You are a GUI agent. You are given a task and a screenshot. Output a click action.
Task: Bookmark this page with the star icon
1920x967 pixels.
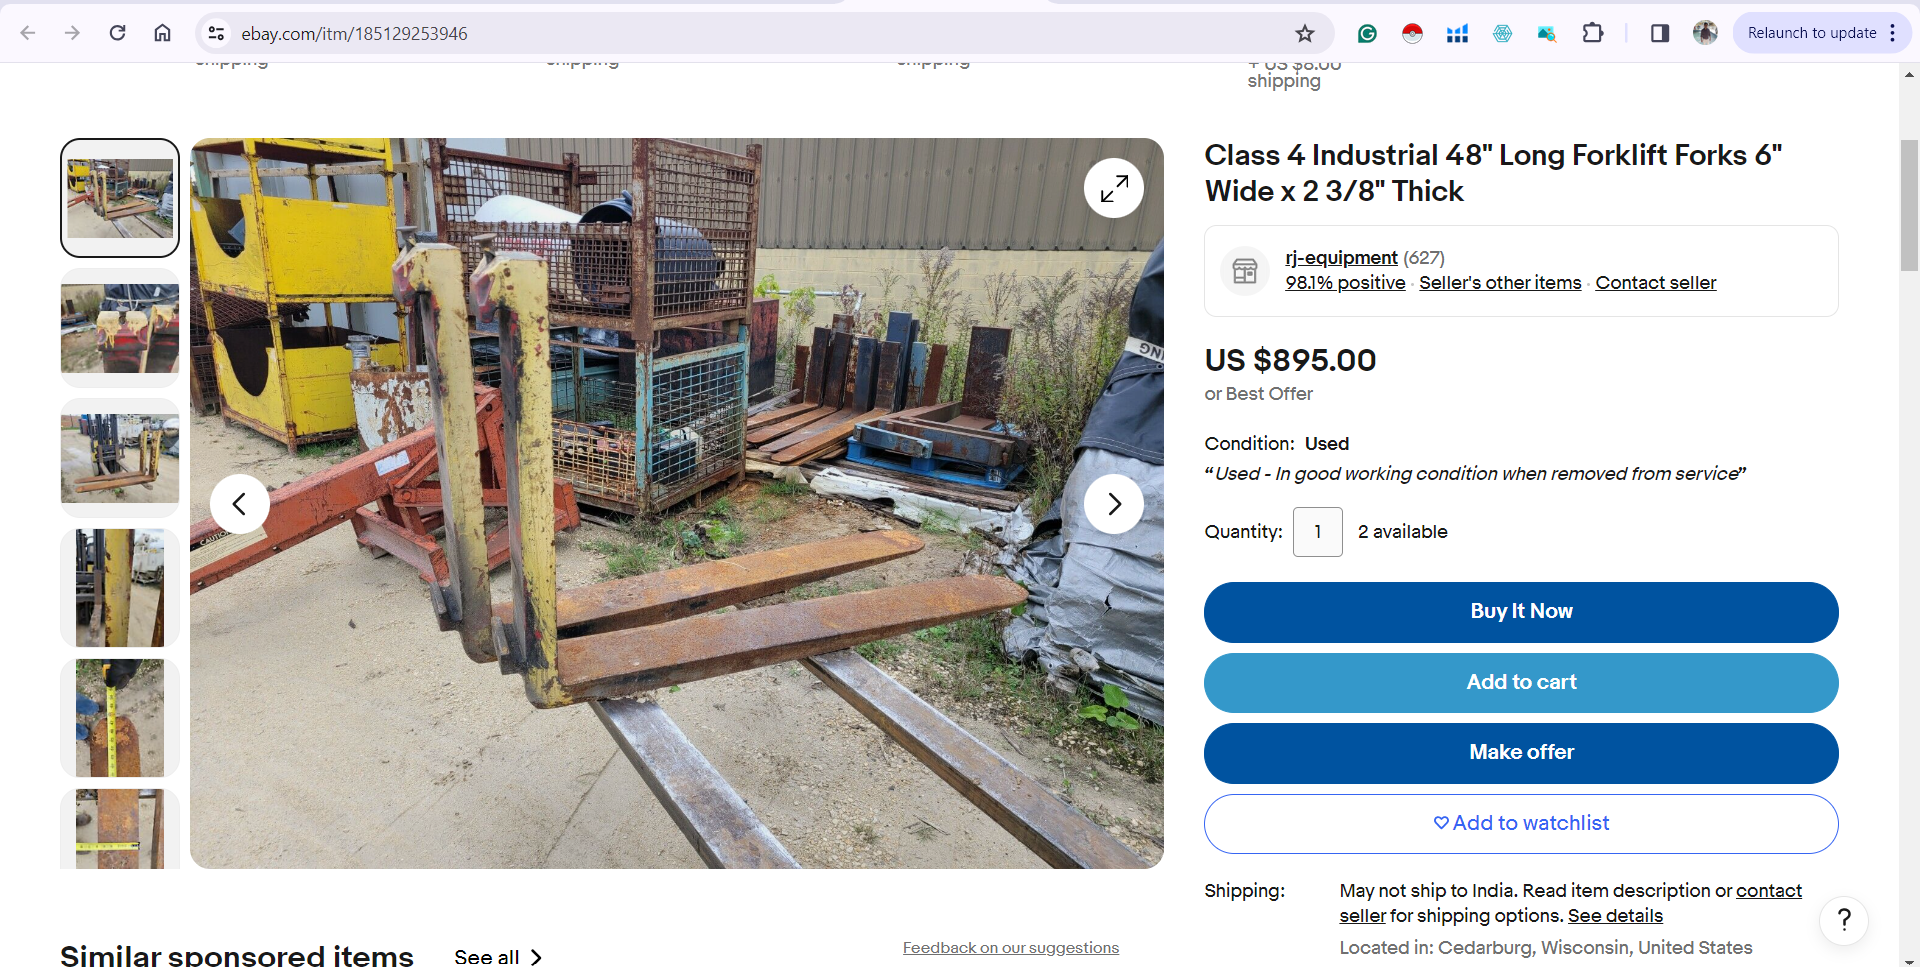coord(1304,33)
